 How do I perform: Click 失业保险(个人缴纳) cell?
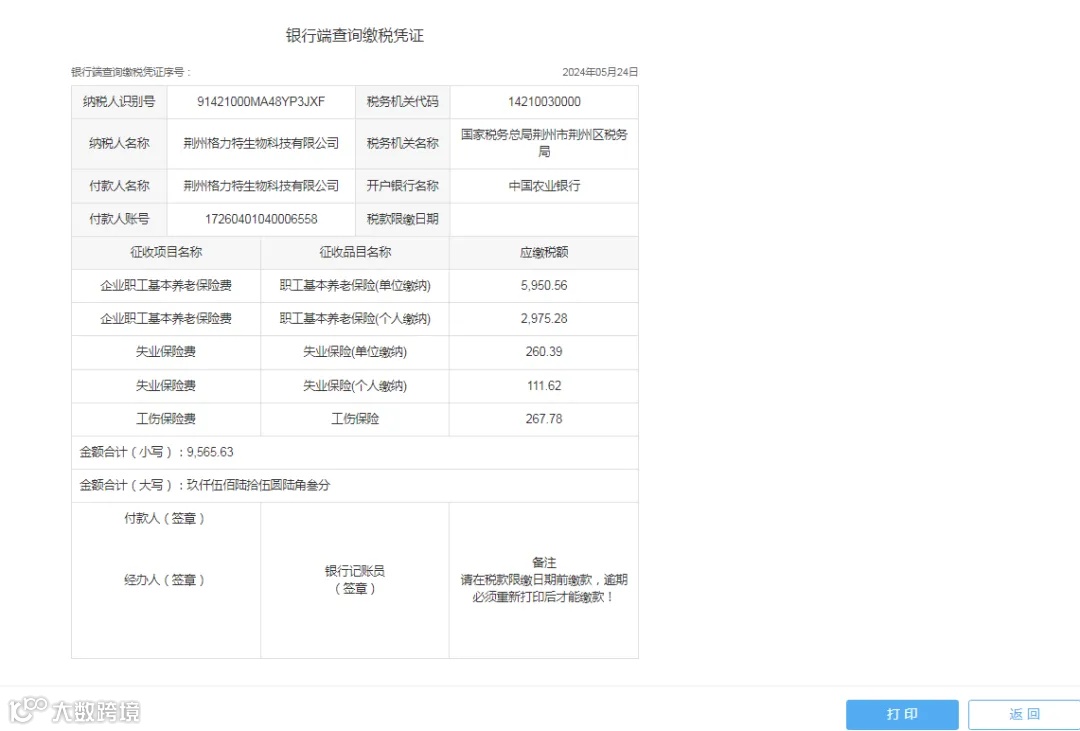(355, 386)
